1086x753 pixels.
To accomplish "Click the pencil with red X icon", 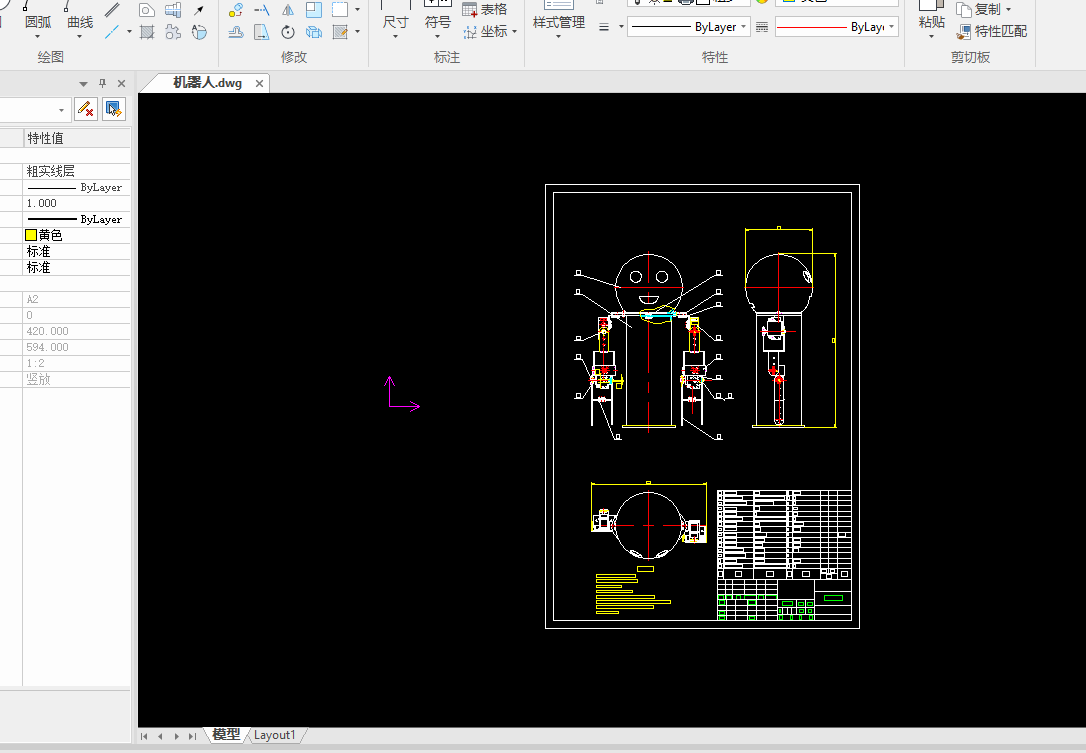I will pyautogui.click(x=86, y=109).
